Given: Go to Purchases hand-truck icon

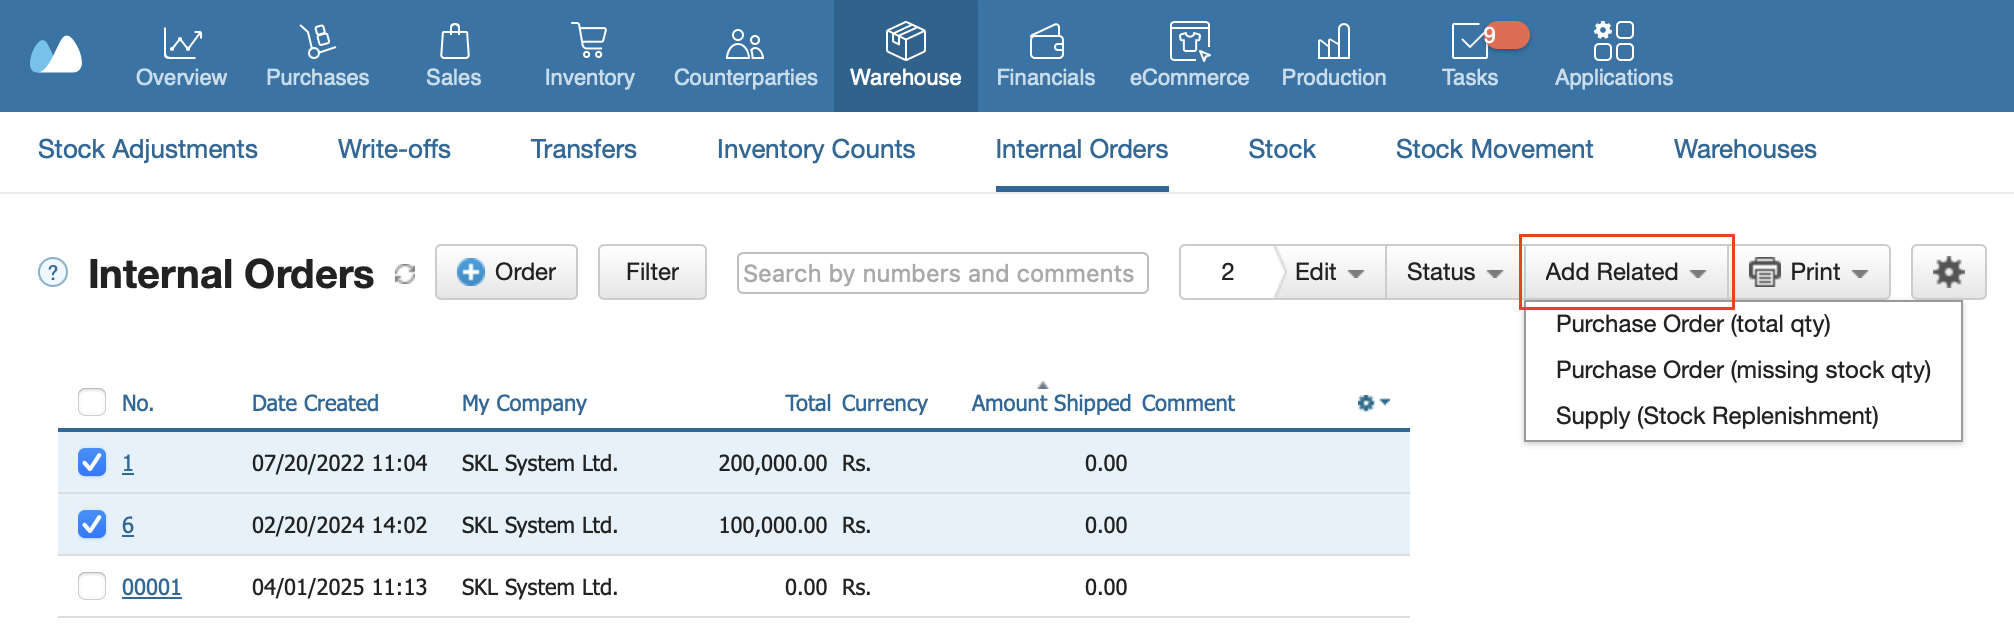Looking at the screenshot, I should pyautogui.click(x=317, y=42).
